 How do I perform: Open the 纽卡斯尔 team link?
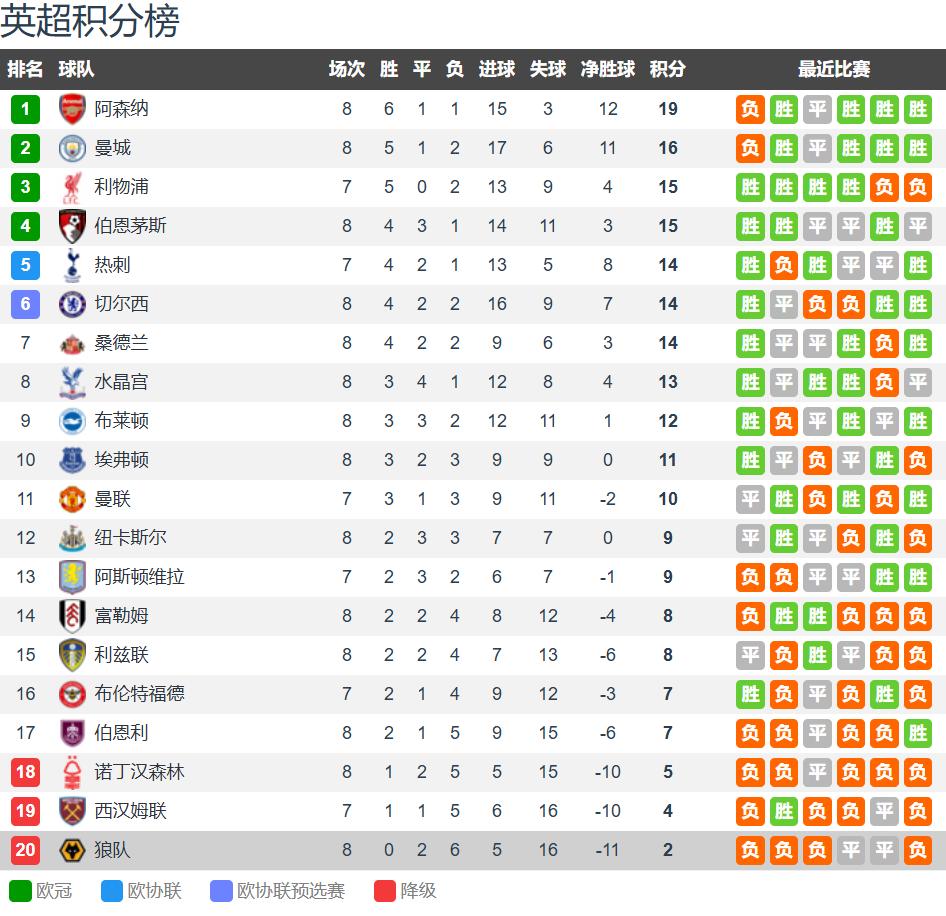click(x=130, y=538)
